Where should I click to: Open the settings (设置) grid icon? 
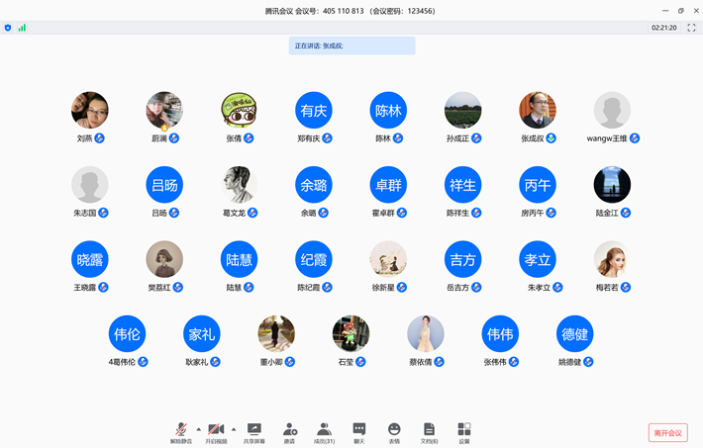click(x=464, y=429)
